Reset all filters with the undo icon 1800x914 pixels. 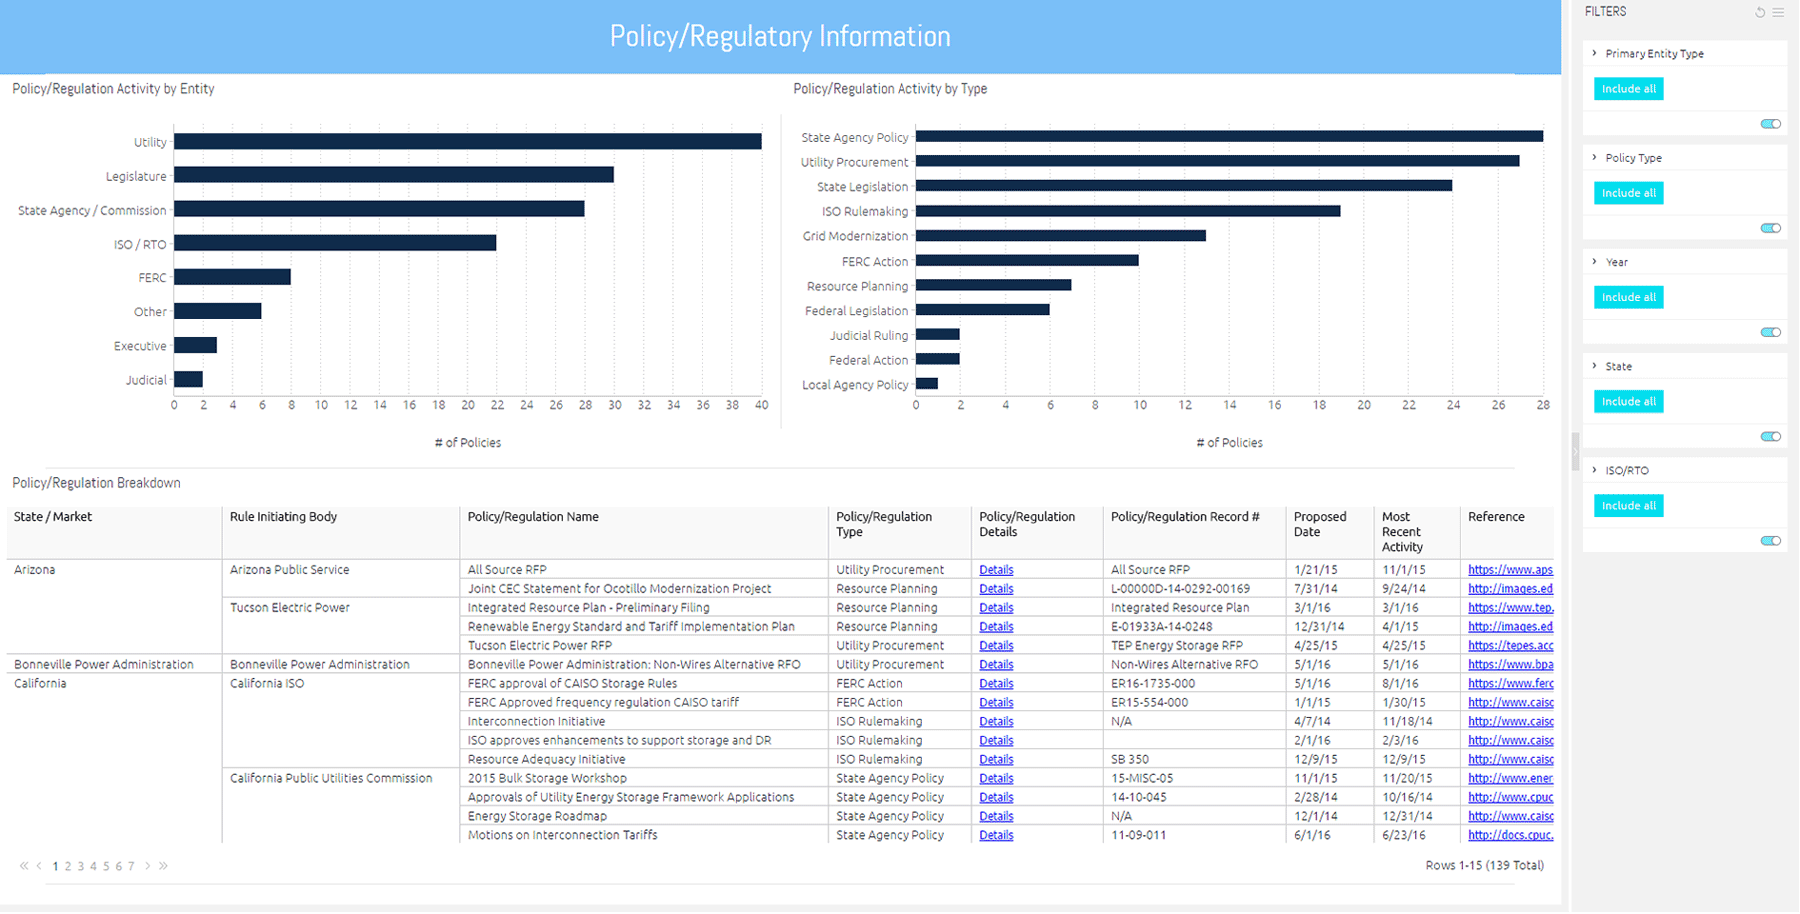coord(1760,13)
